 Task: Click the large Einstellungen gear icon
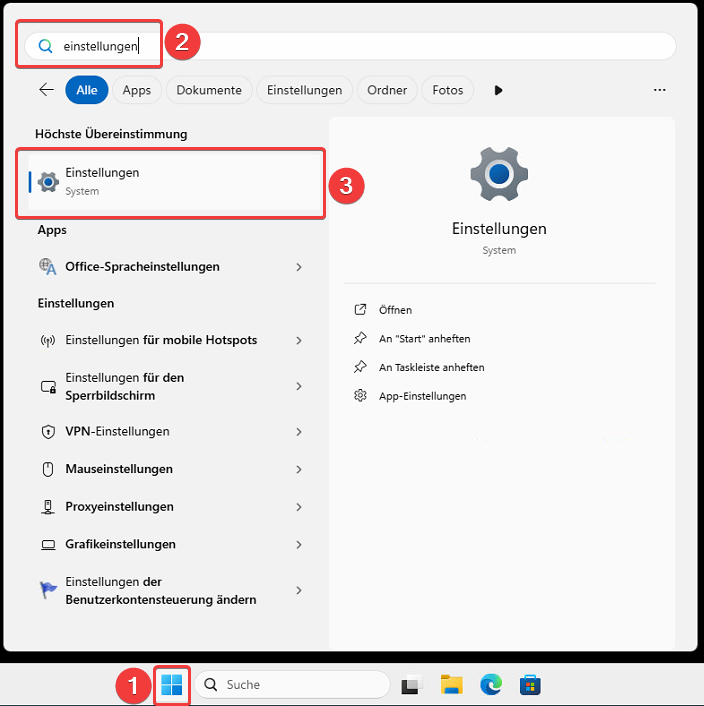(x=499, y=174)
